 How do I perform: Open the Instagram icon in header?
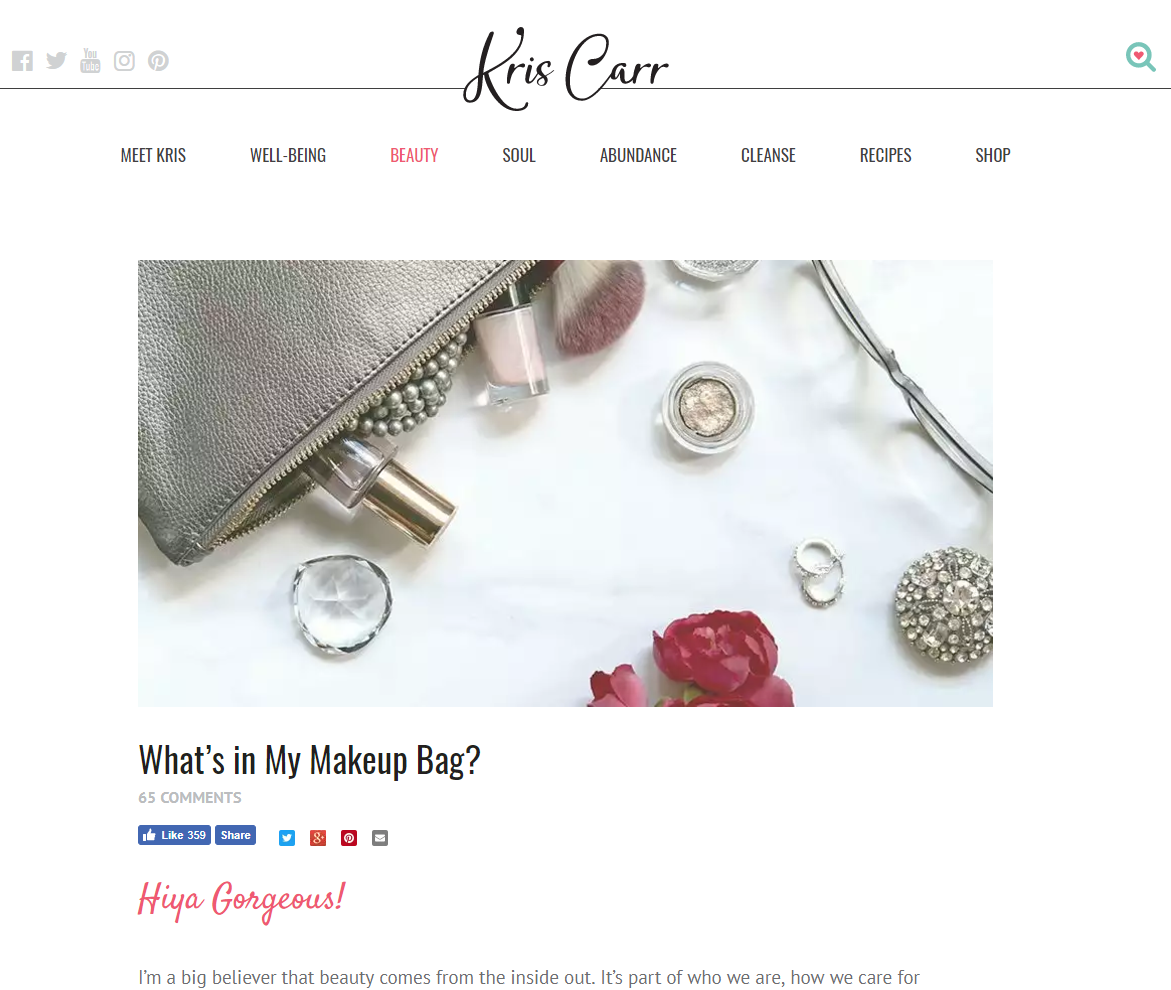pos(124,60)
